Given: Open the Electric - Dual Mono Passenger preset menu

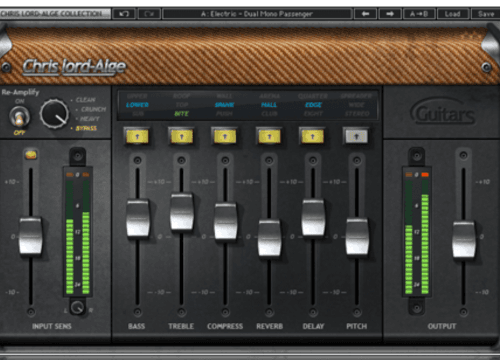Looking at the screenshot, I should point(257,14).
